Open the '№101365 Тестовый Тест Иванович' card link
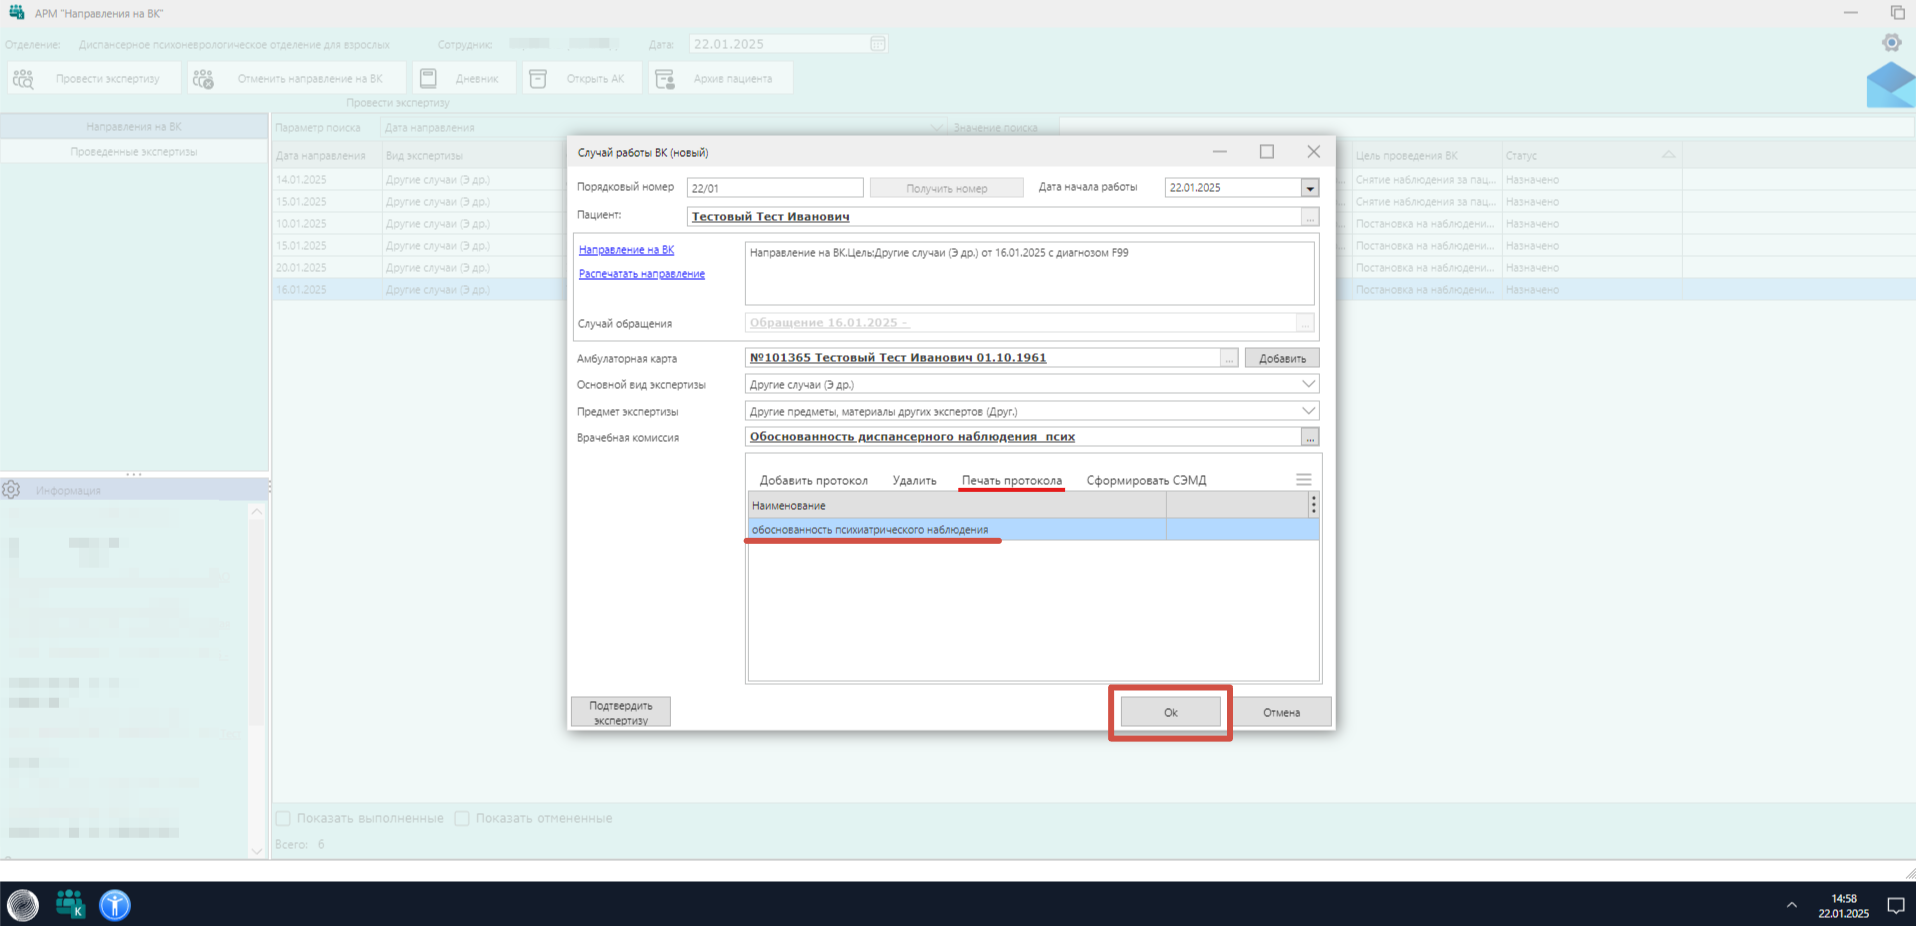This screenshot has width=1916, height=926. 898,358
